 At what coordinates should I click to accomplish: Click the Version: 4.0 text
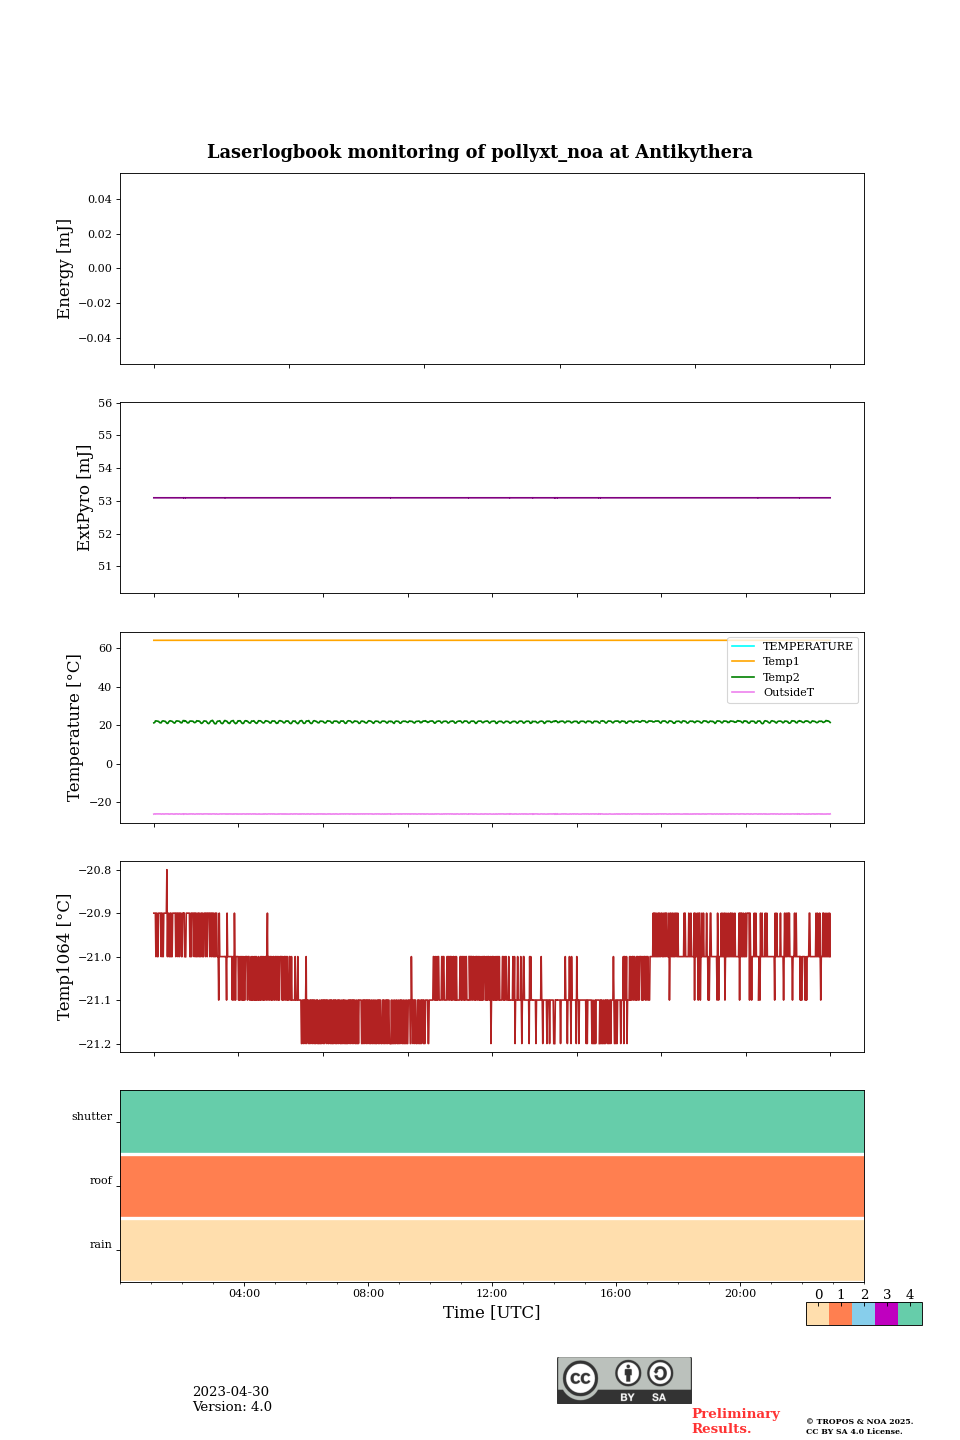[232, 1407]
